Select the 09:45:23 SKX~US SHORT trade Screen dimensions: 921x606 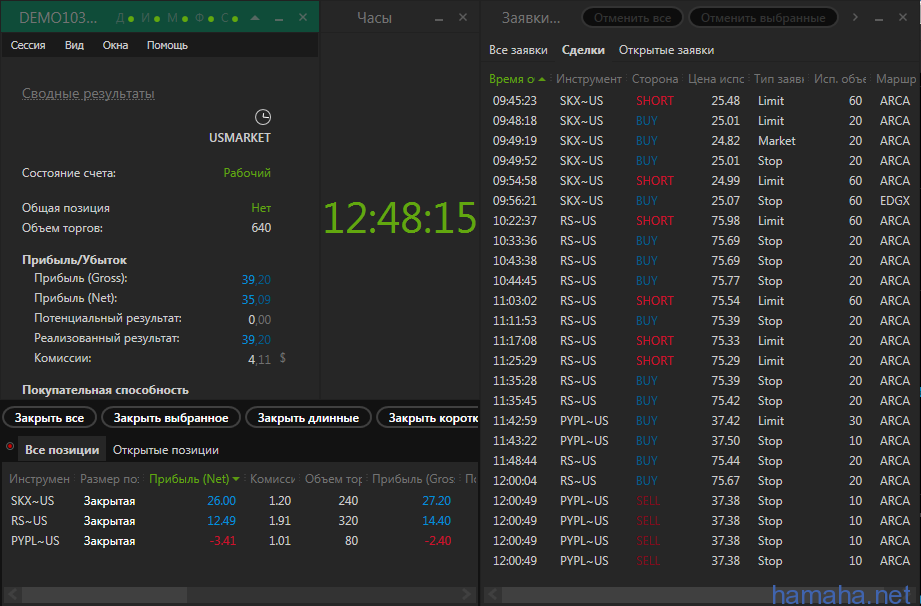[702, 101]
